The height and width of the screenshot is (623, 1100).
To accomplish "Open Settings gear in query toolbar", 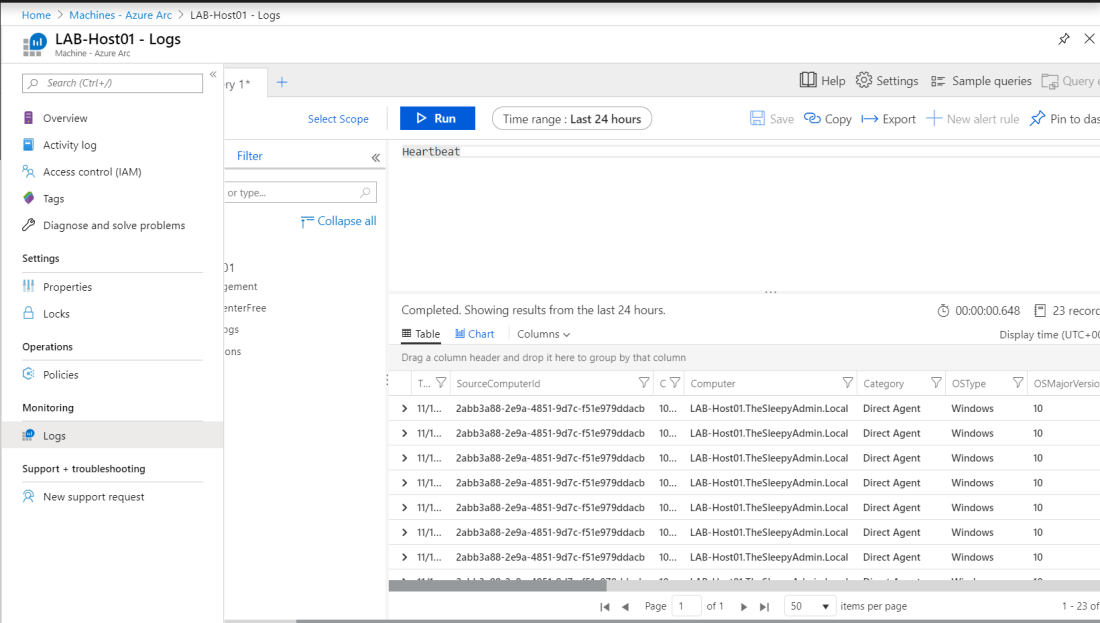I will 887,81.
